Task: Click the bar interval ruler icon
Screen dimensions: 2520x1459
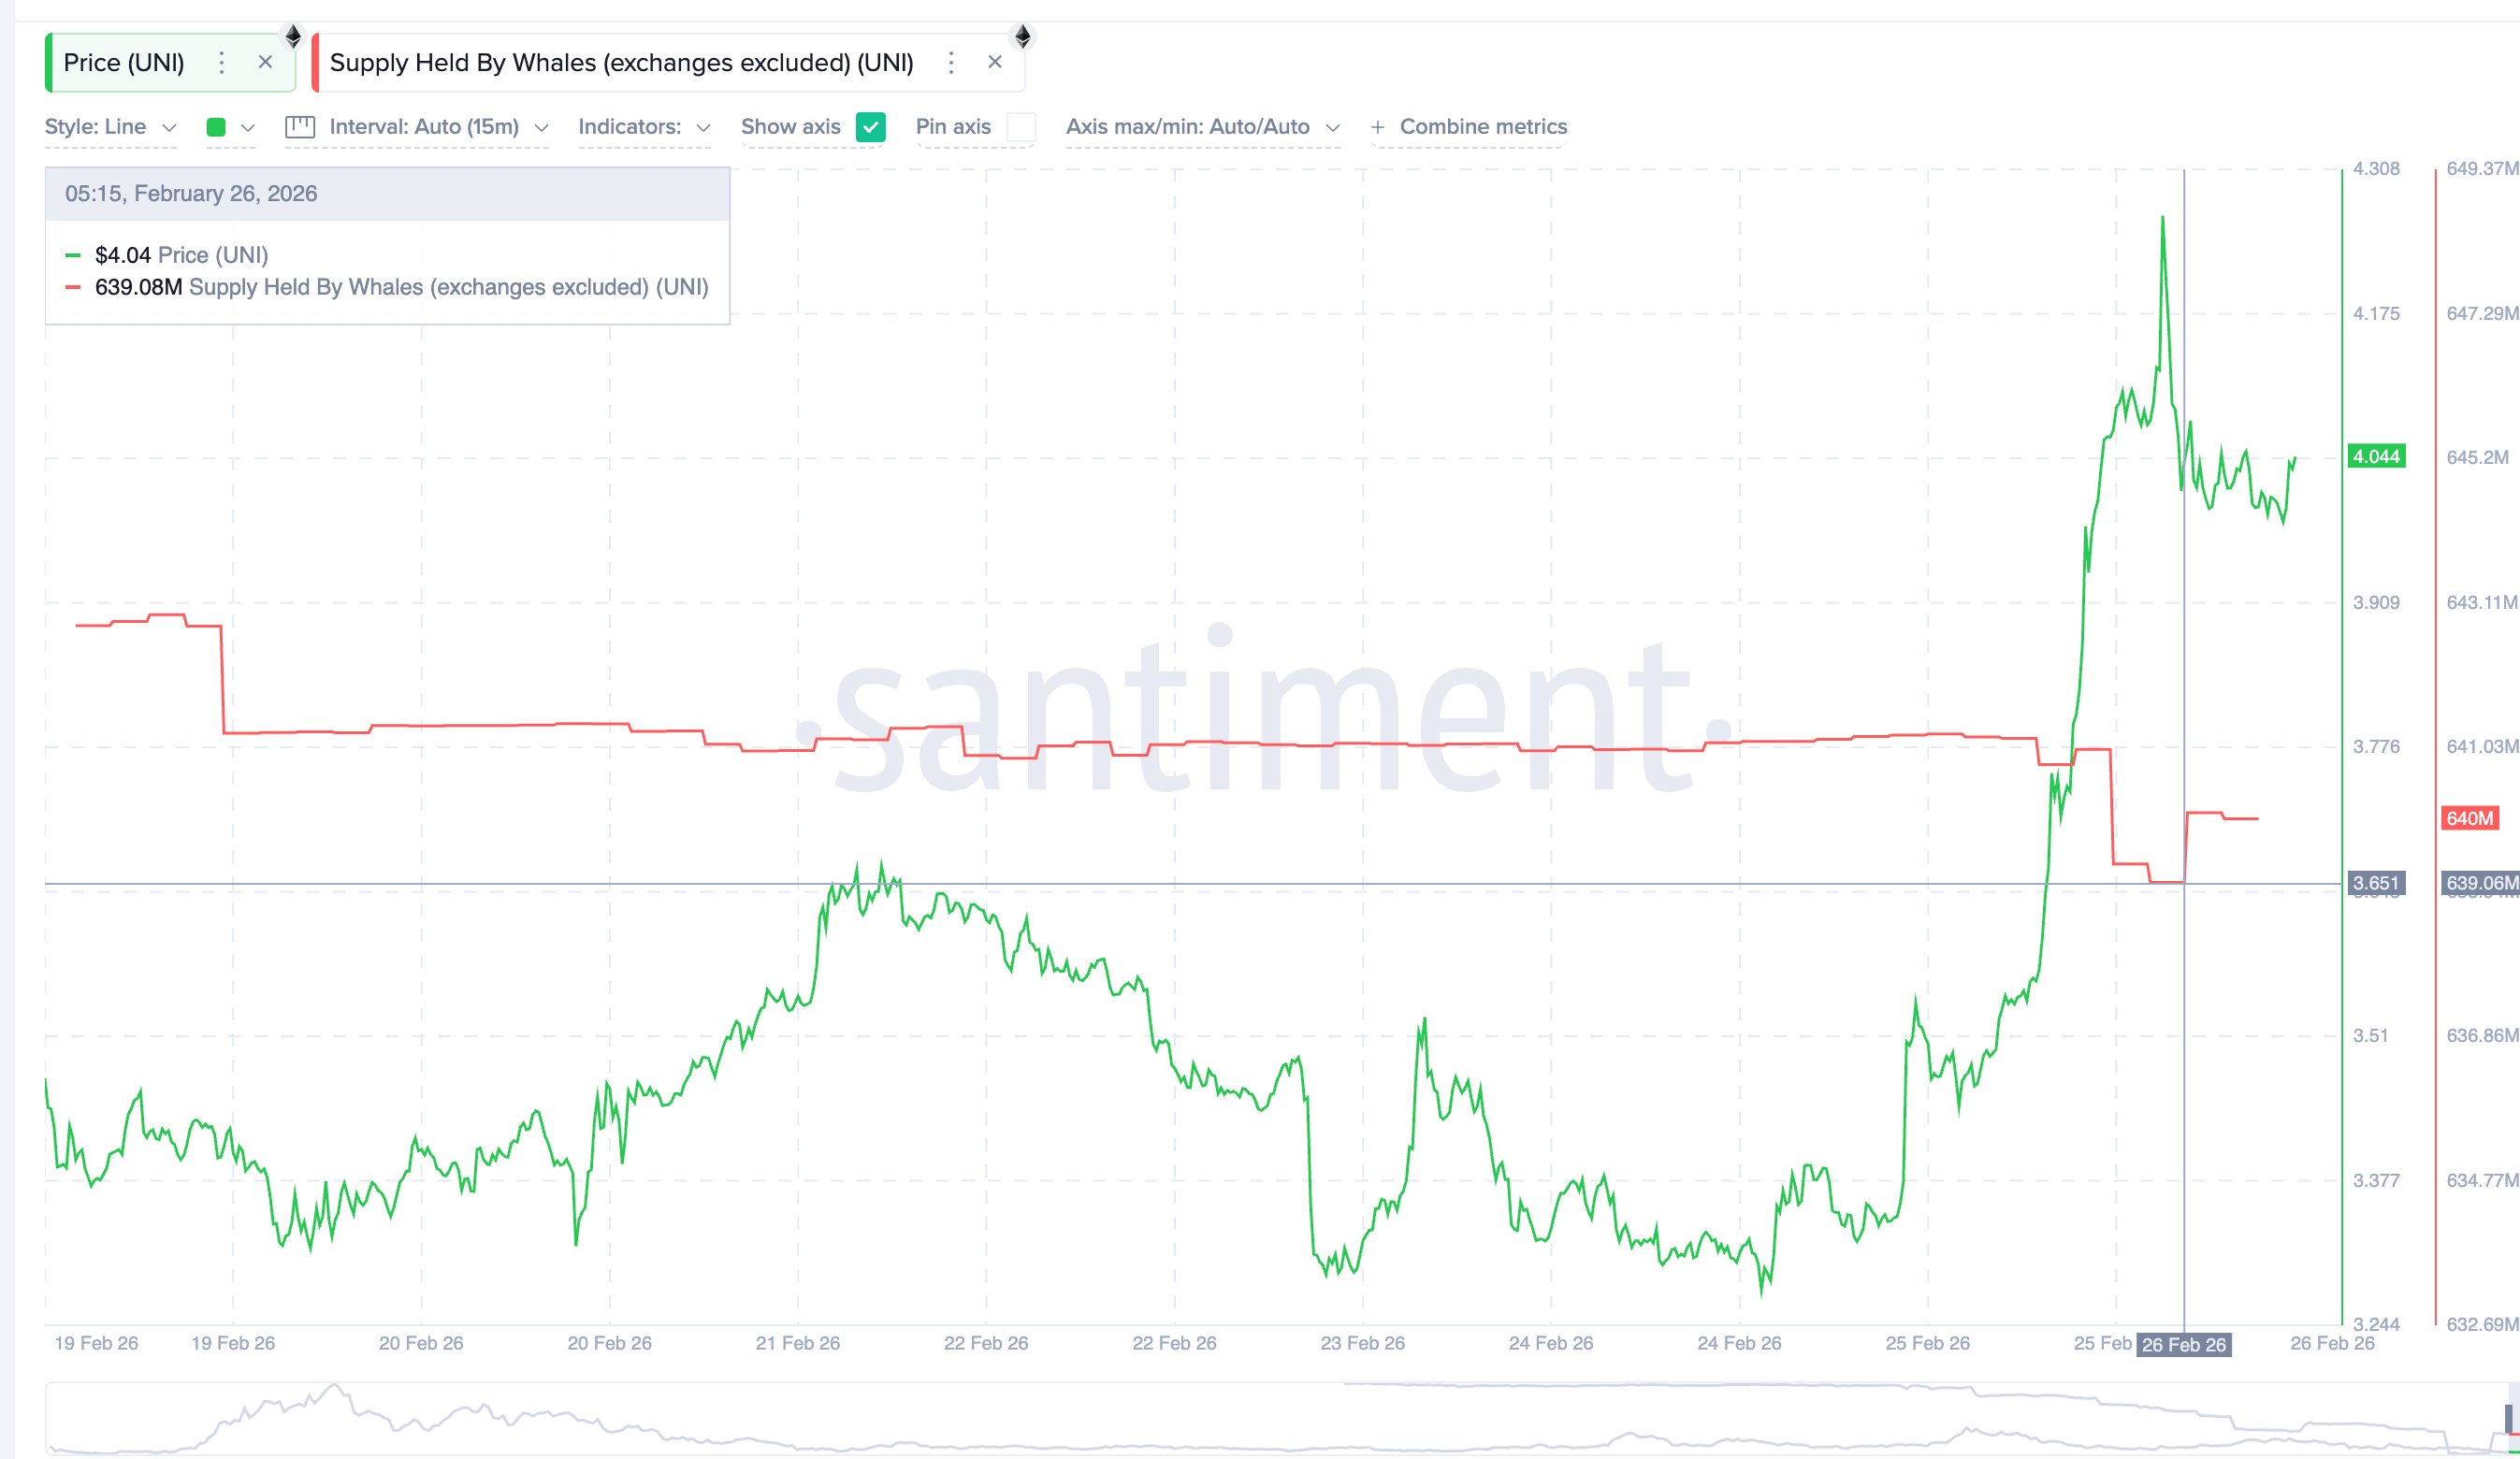Action: [x=299, y=127]
